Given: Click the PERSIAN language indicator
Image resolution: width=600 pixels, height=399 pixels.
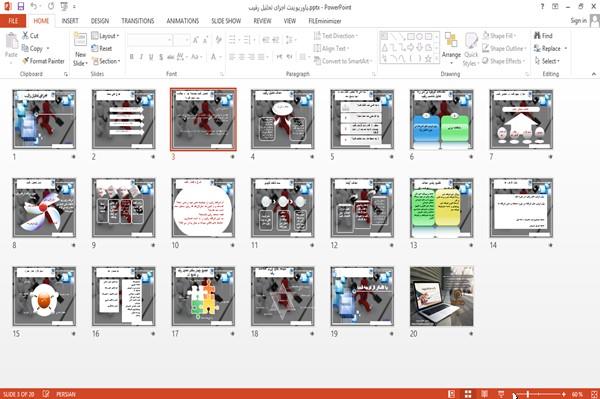Looking at the screenshot, I should pos(66,394).
